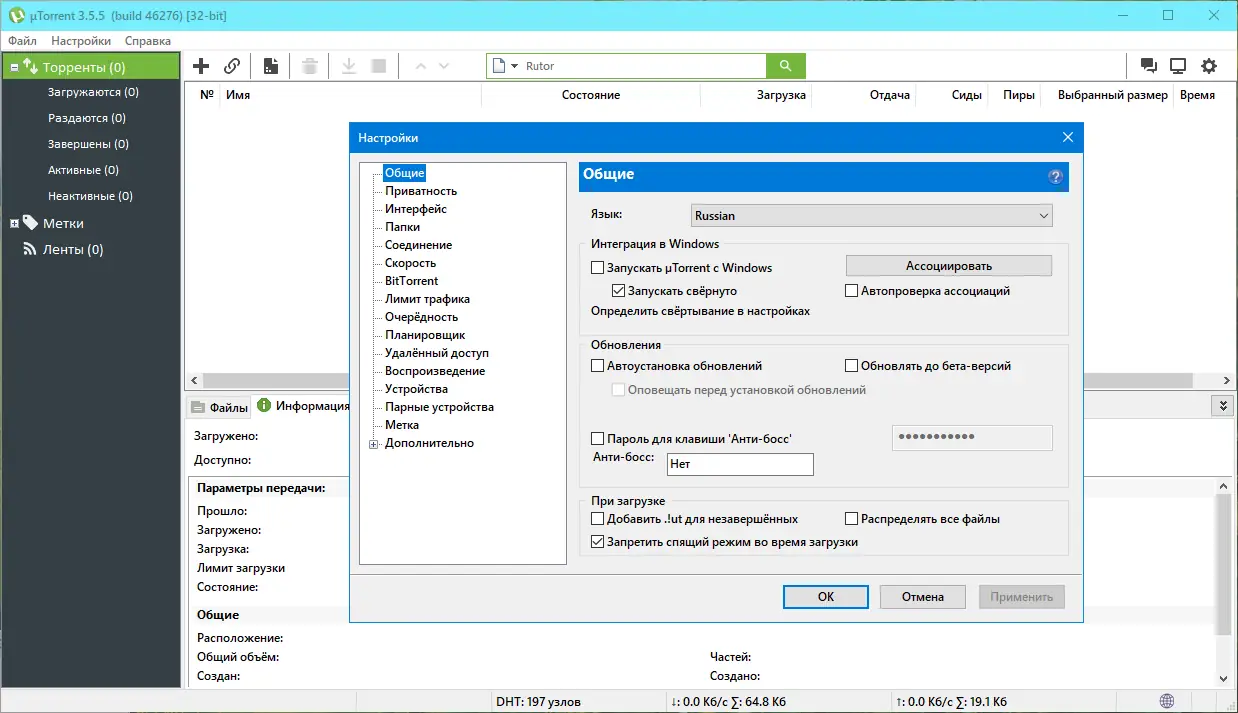This screenshot has width=1238, height=713.
Task: Select Папки in settings tree
Action: coord(403,227)
